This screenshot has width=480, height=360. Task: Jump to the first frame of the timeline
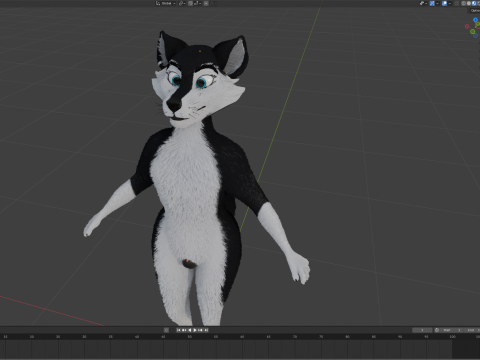[178, 330]
